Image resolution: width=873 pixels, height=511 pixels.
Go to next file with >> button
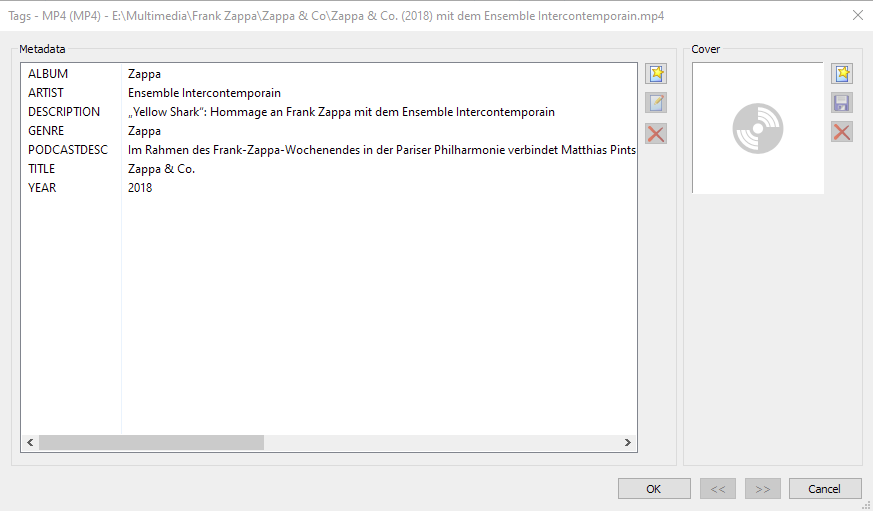click(763, 489)
